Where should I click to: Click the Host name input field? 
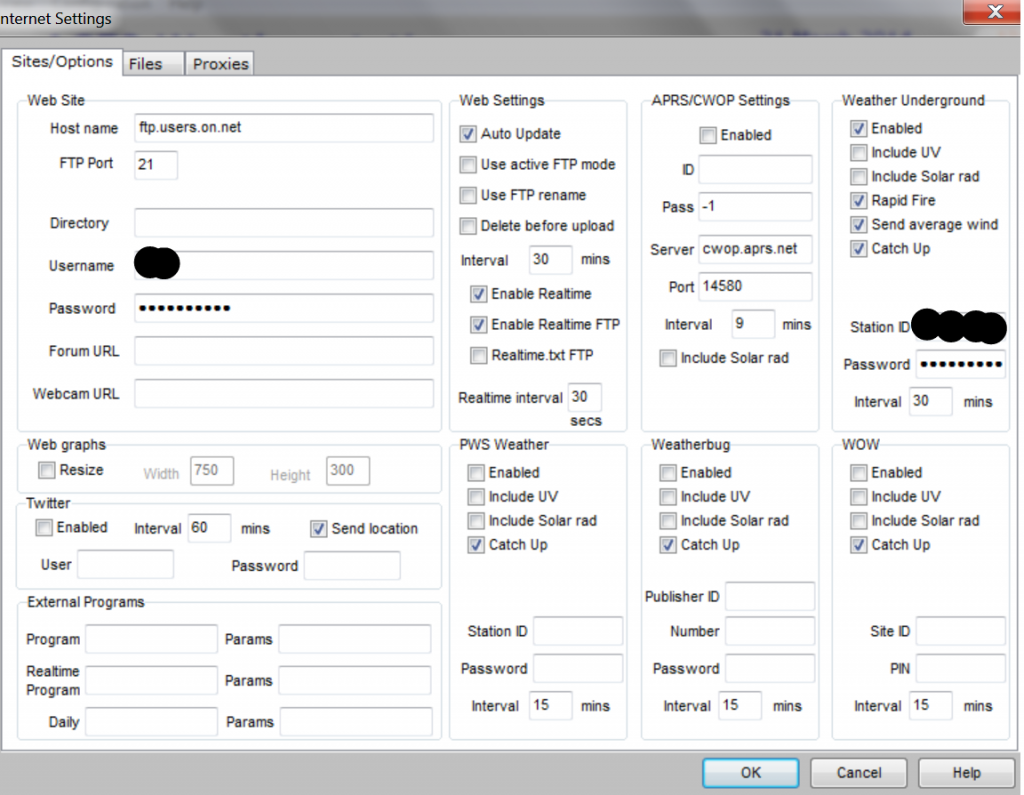tap(283, 128)
